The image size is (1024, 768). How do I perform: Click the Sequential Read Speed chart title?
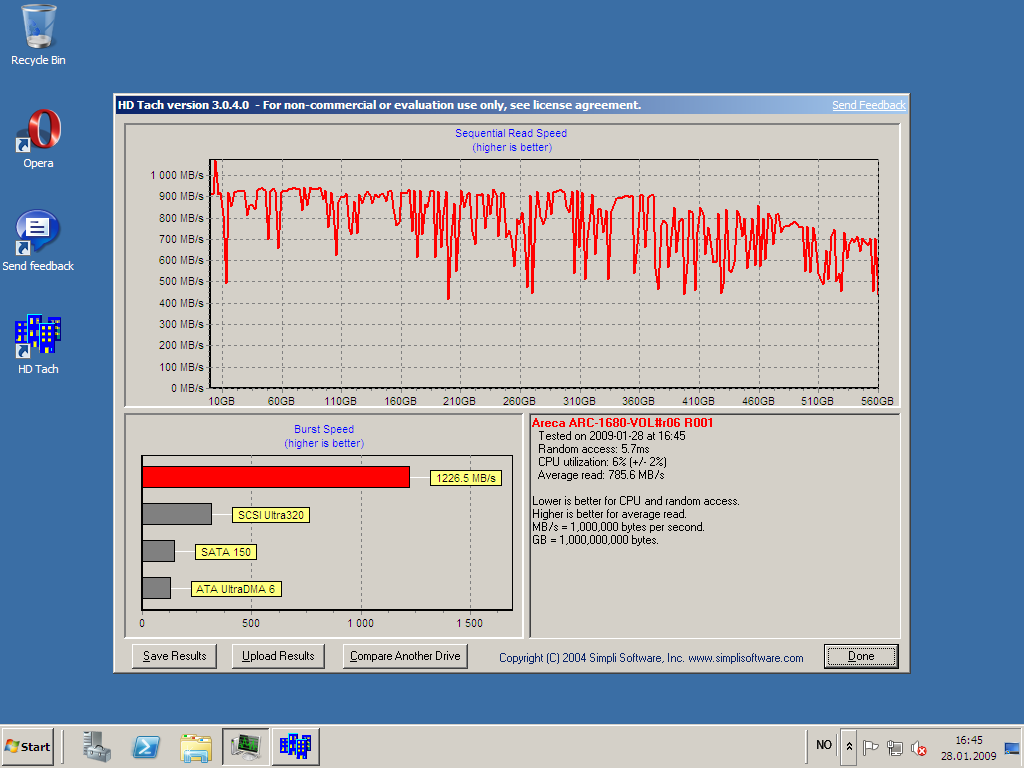point(511,133)
